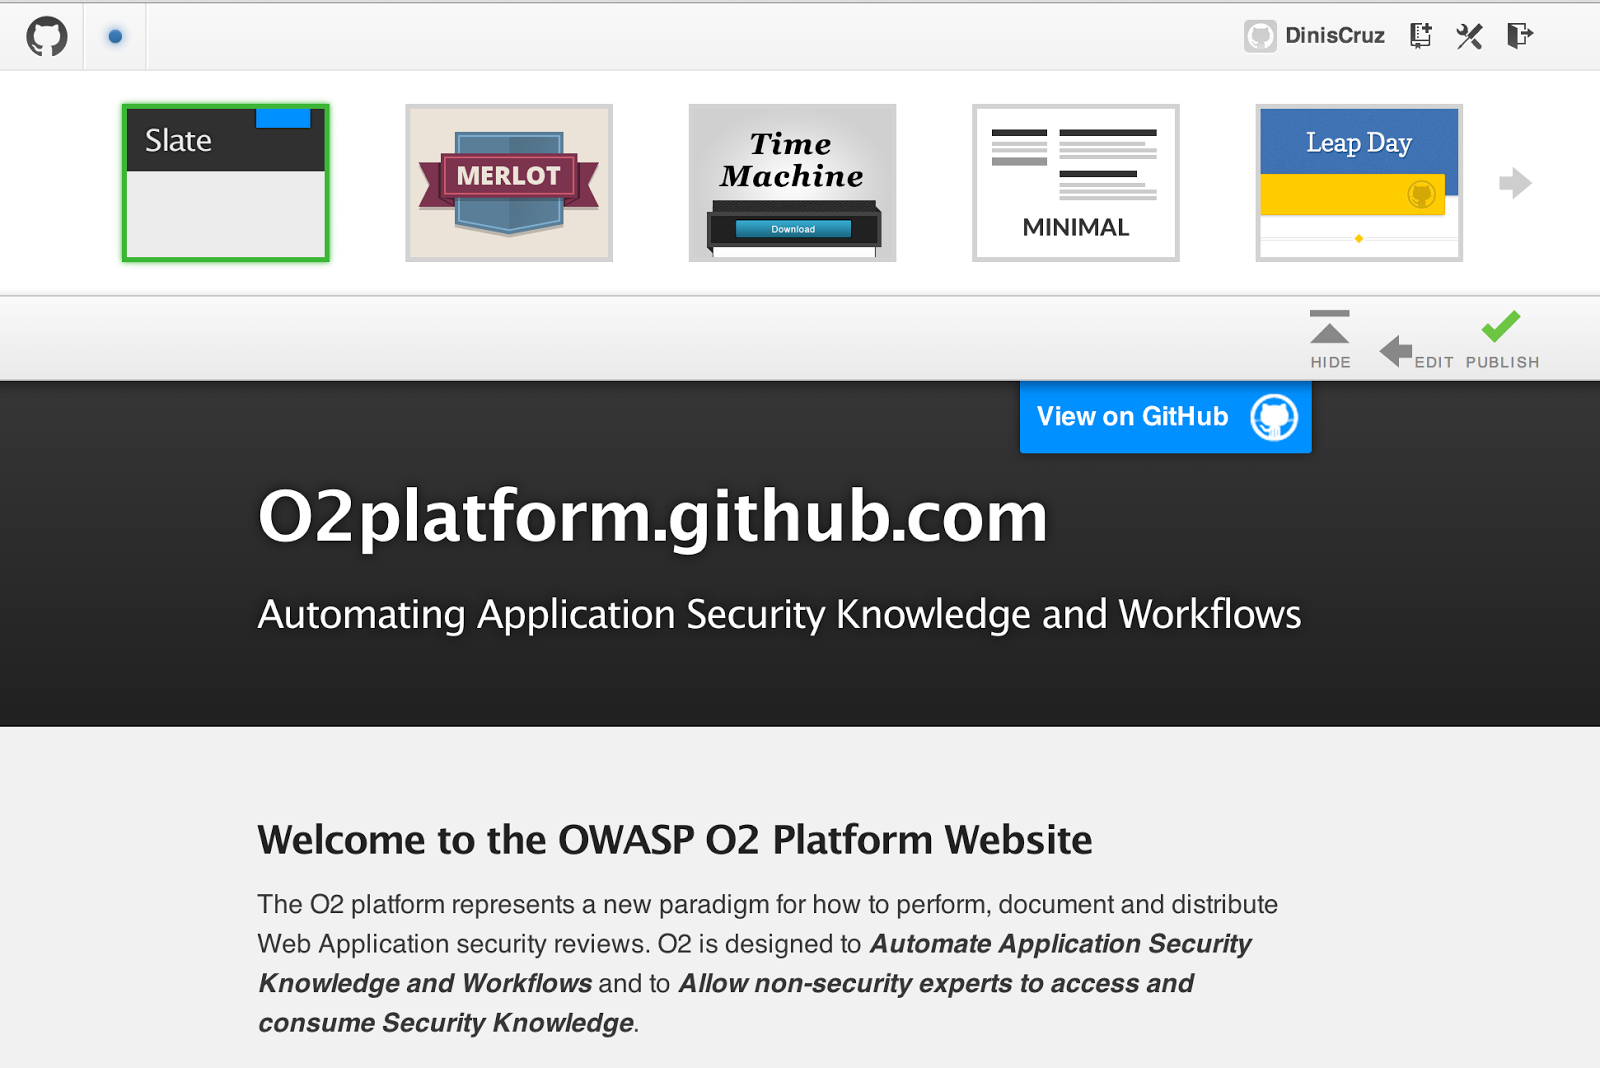
Task: Open the DinisCruz profile username link
Action: click(x=1334, y=36)
